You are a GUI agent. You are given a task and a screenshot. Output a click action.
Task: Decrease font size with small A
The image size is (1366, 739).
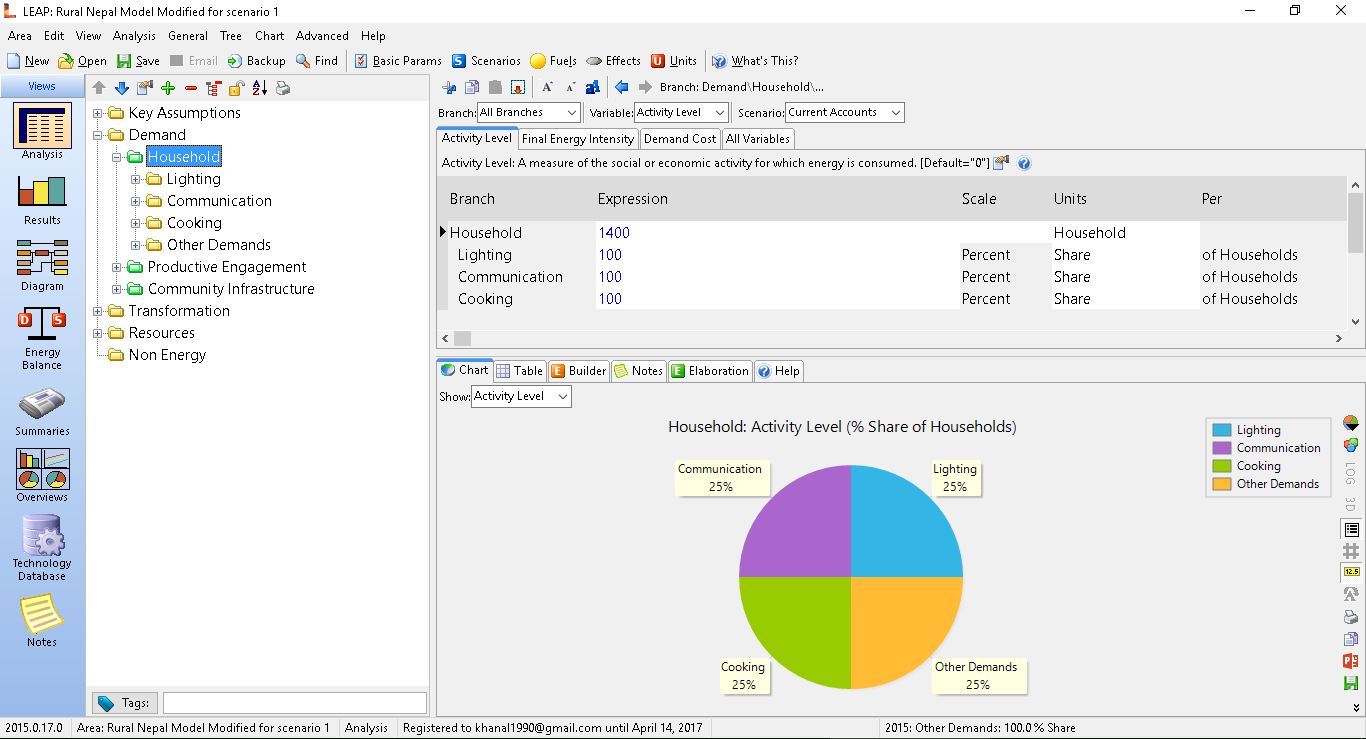click(x=571, y=87)
